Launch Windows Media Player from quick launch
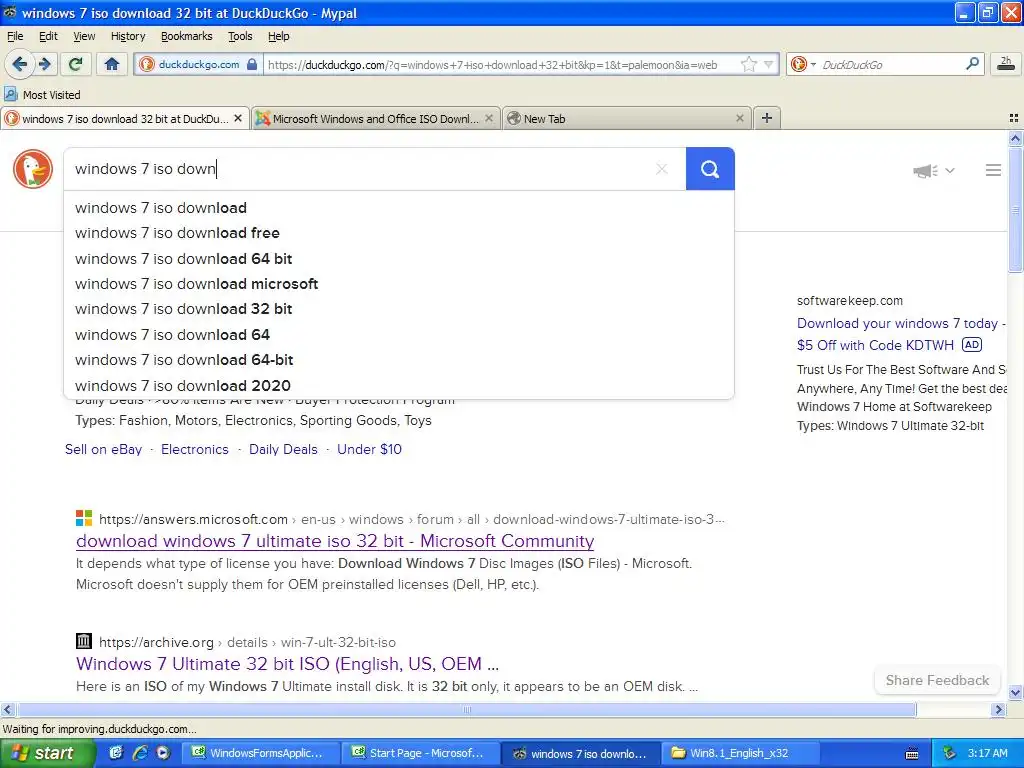Screen dimensions: 1024x768 163,753
